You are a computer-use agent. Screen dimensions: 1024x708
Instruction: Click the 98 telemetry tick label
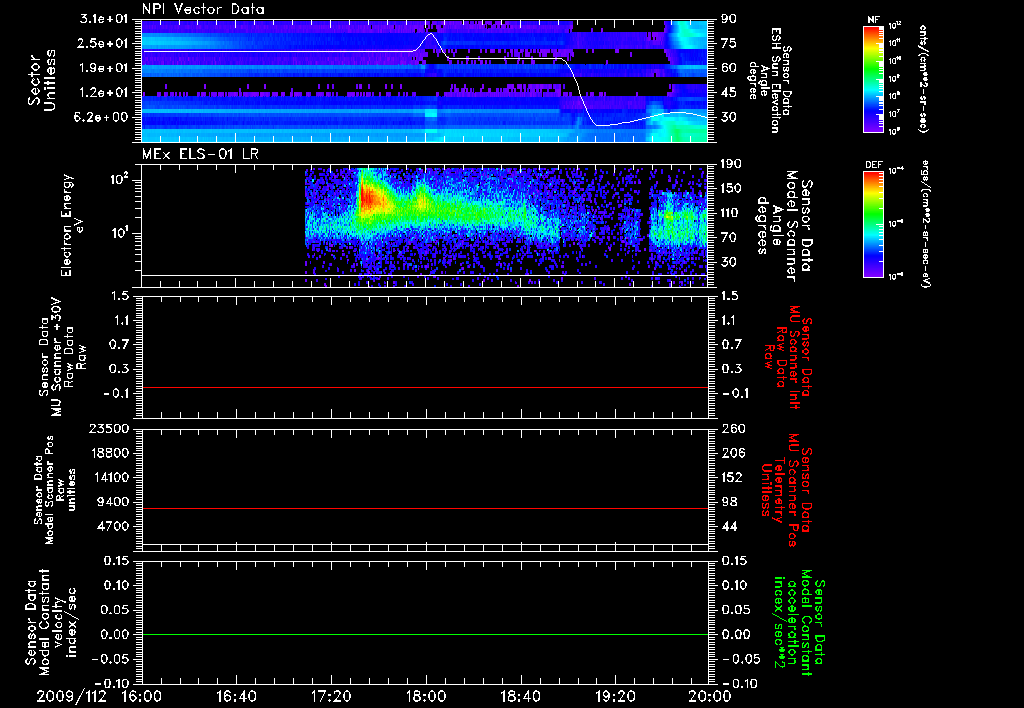729,502
